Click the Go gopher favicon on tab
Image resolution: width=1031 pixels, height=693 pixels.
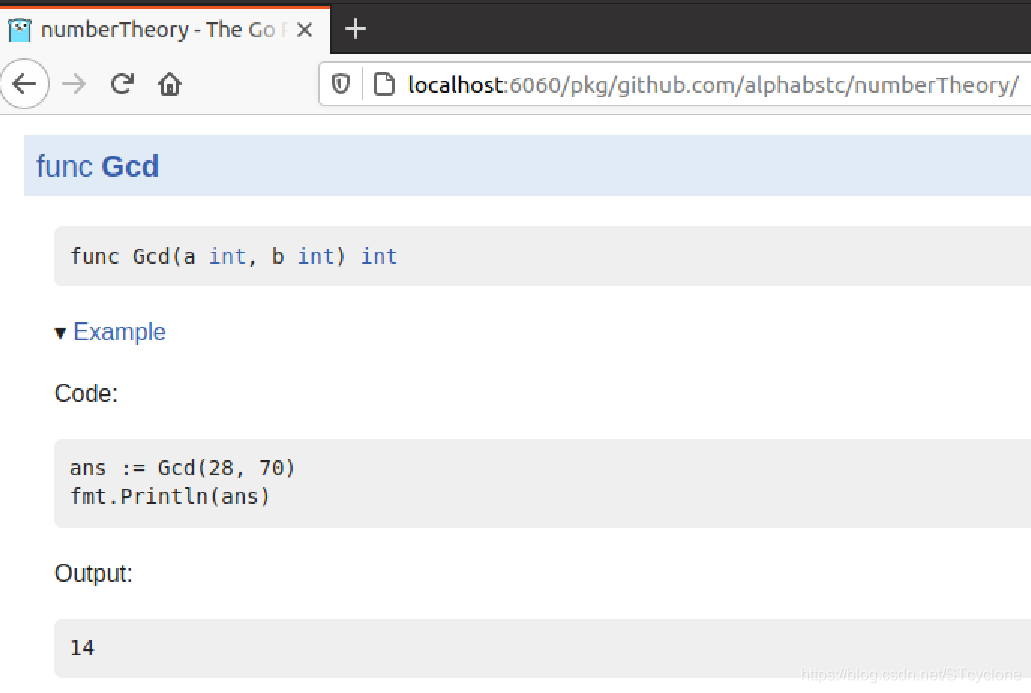(x=20, y=30)
